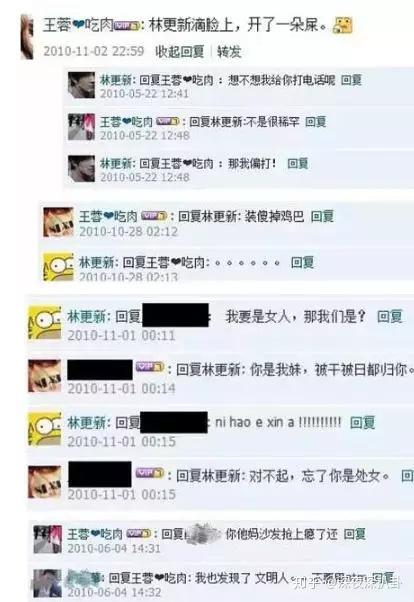The height and width of the screenshot is (602, 414).
Task: Click 回复 next to ni hao e xin a
Action: (x=363, y=423)
